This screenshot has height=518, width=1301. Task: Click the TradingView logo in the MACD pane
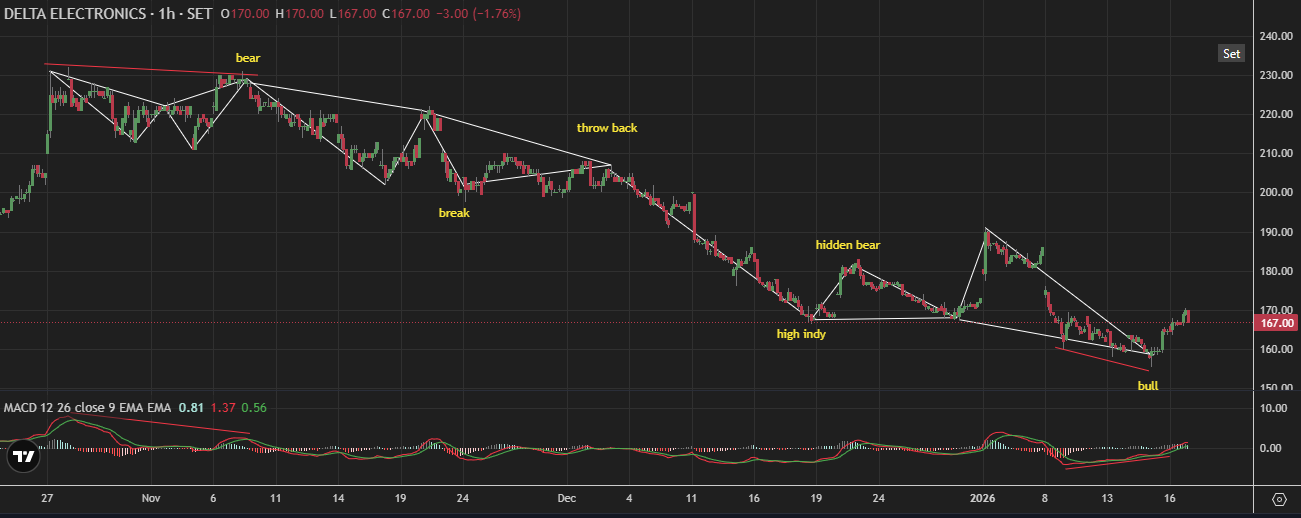click(24, 457)
